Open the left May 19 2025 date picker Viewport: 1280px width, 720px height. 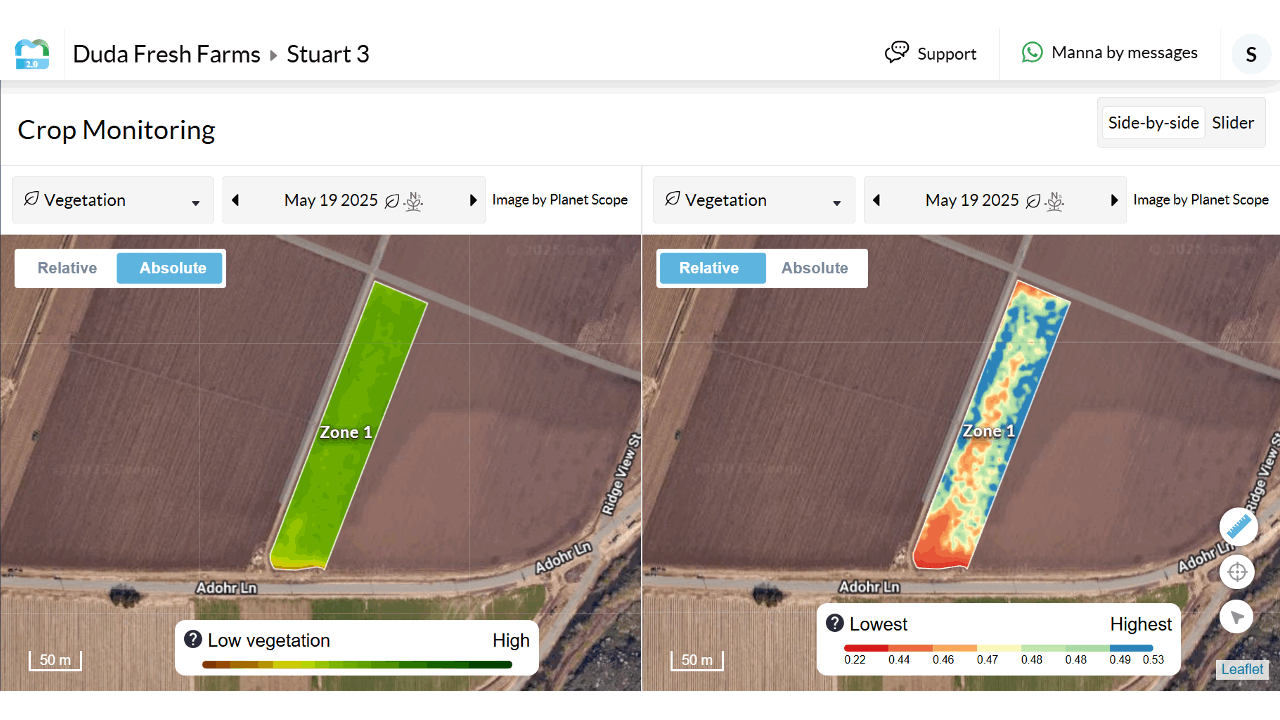coord(331,200)
